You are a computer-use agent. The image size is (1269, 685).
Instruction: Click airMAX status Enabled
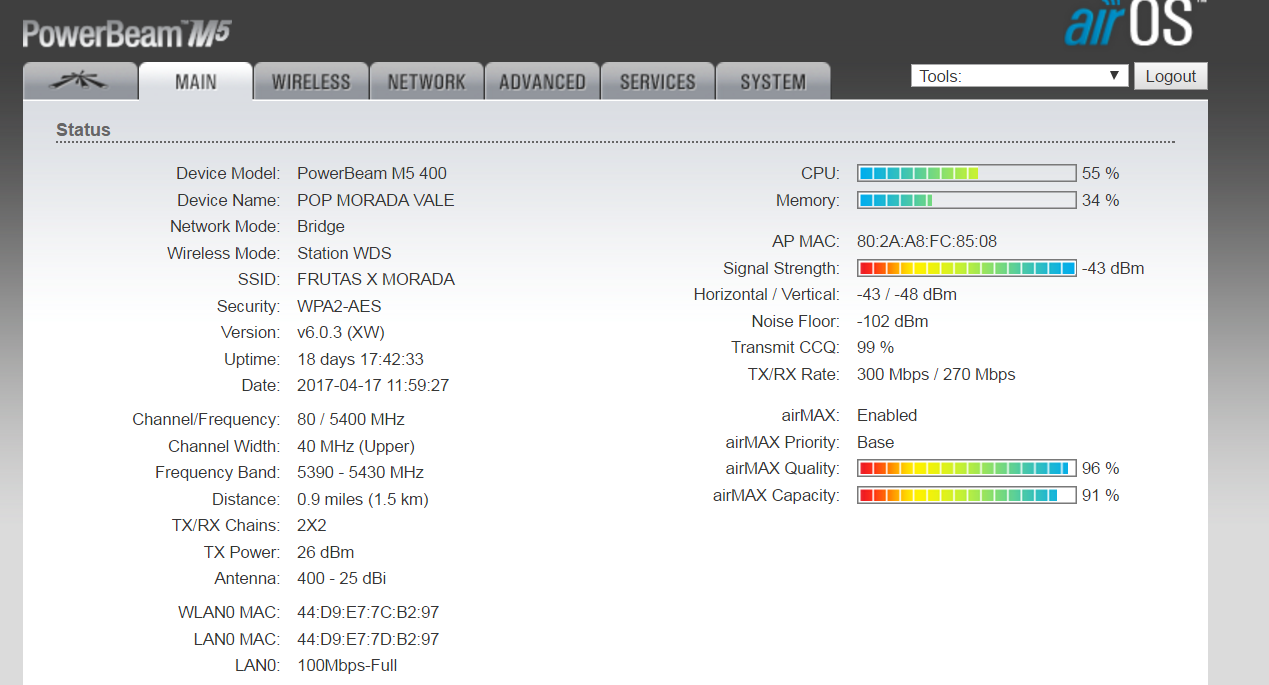click(887, 415)
